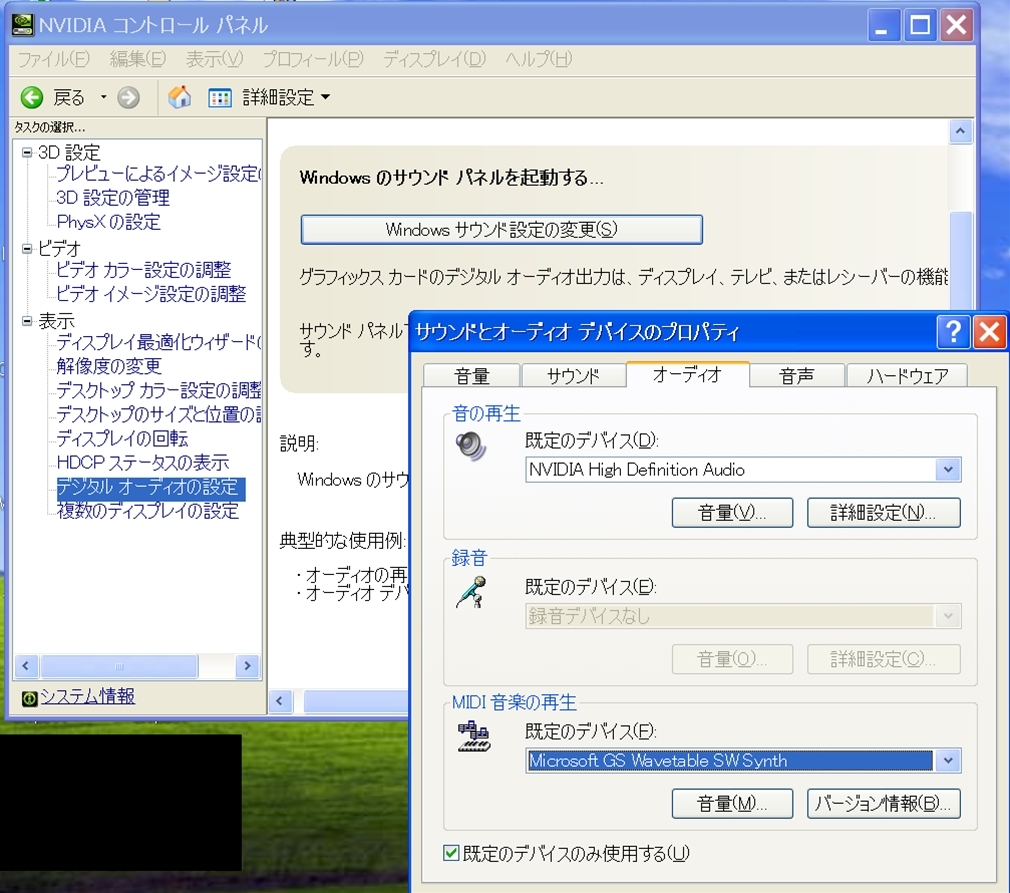This screenshot has height=893, width=1010.
Task: Open the 編集(E) menu
Action: 138,59
